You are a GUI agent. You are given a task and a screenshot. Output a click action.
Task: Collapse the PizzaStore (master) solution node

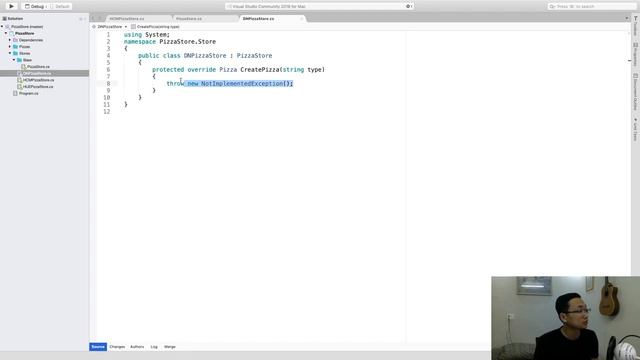click(x=2, y=27)
